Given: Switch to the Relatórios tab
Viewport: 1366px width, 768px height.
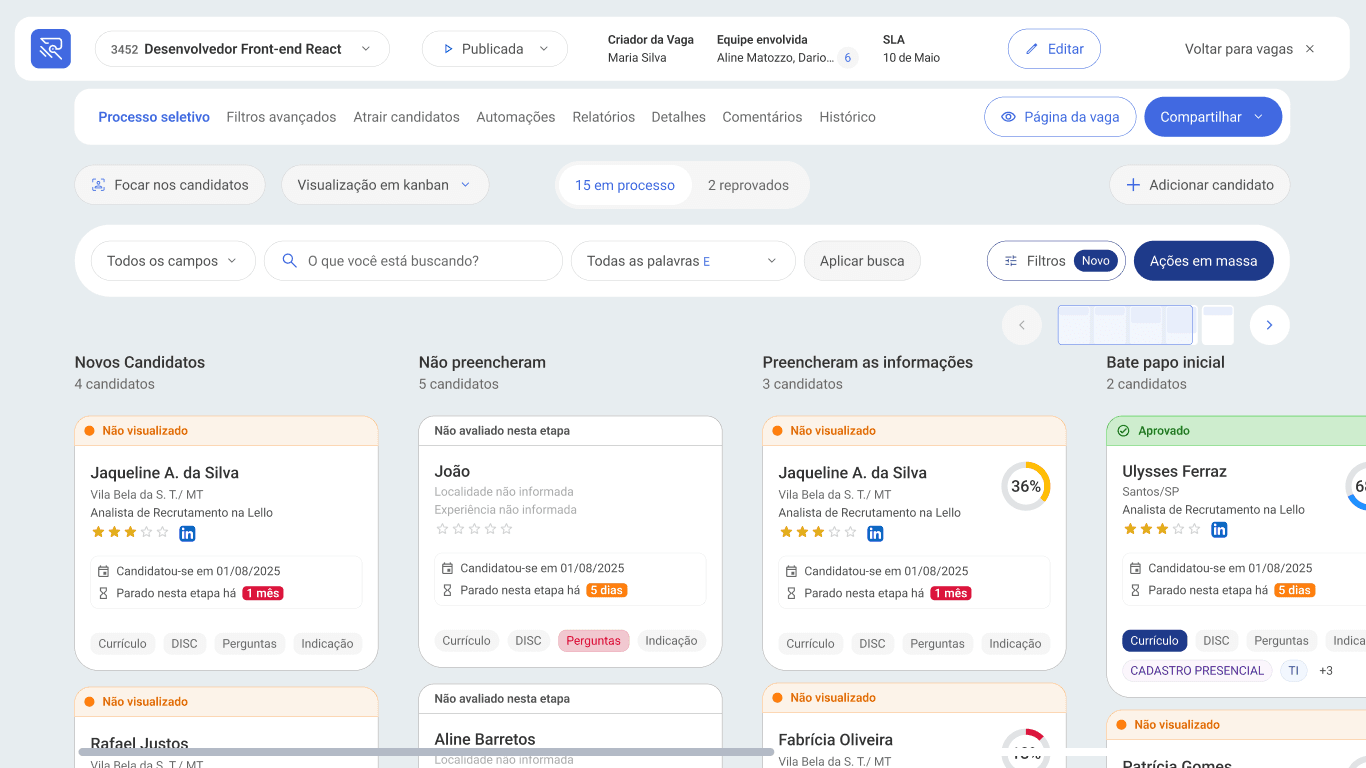Looking at the screenshot, I should [603, 116].
